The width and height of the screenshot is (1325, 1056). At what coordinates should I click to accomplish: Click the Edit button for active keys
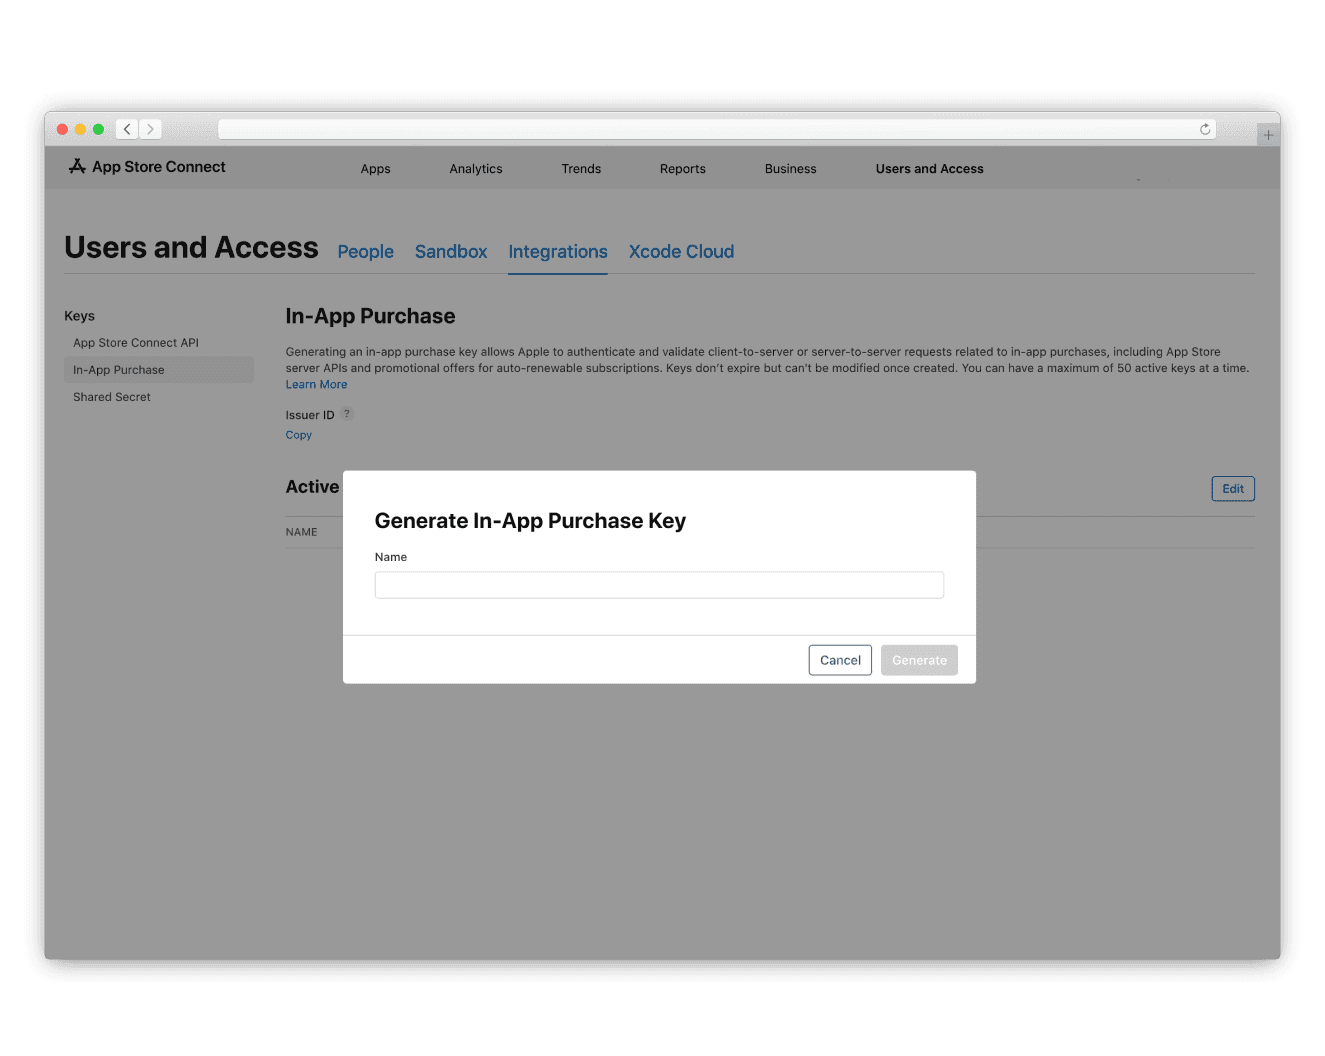1232,488
